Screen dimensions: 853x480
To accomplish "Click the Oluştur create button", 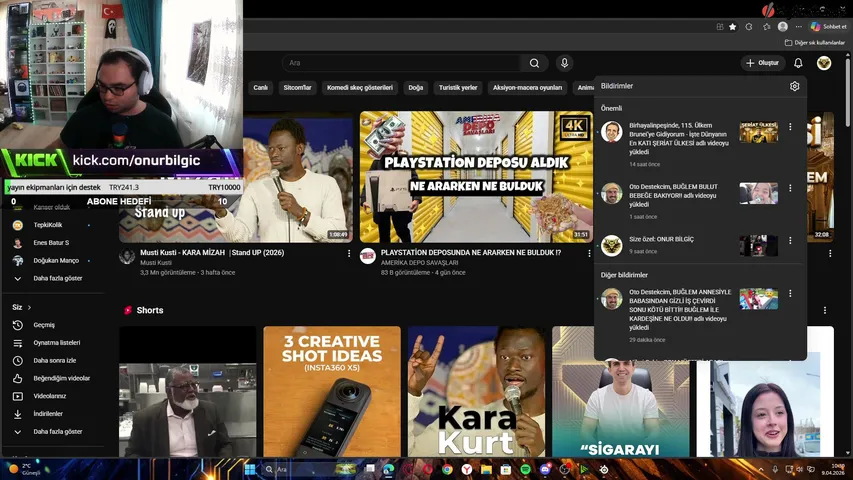I will click(762, 63).
